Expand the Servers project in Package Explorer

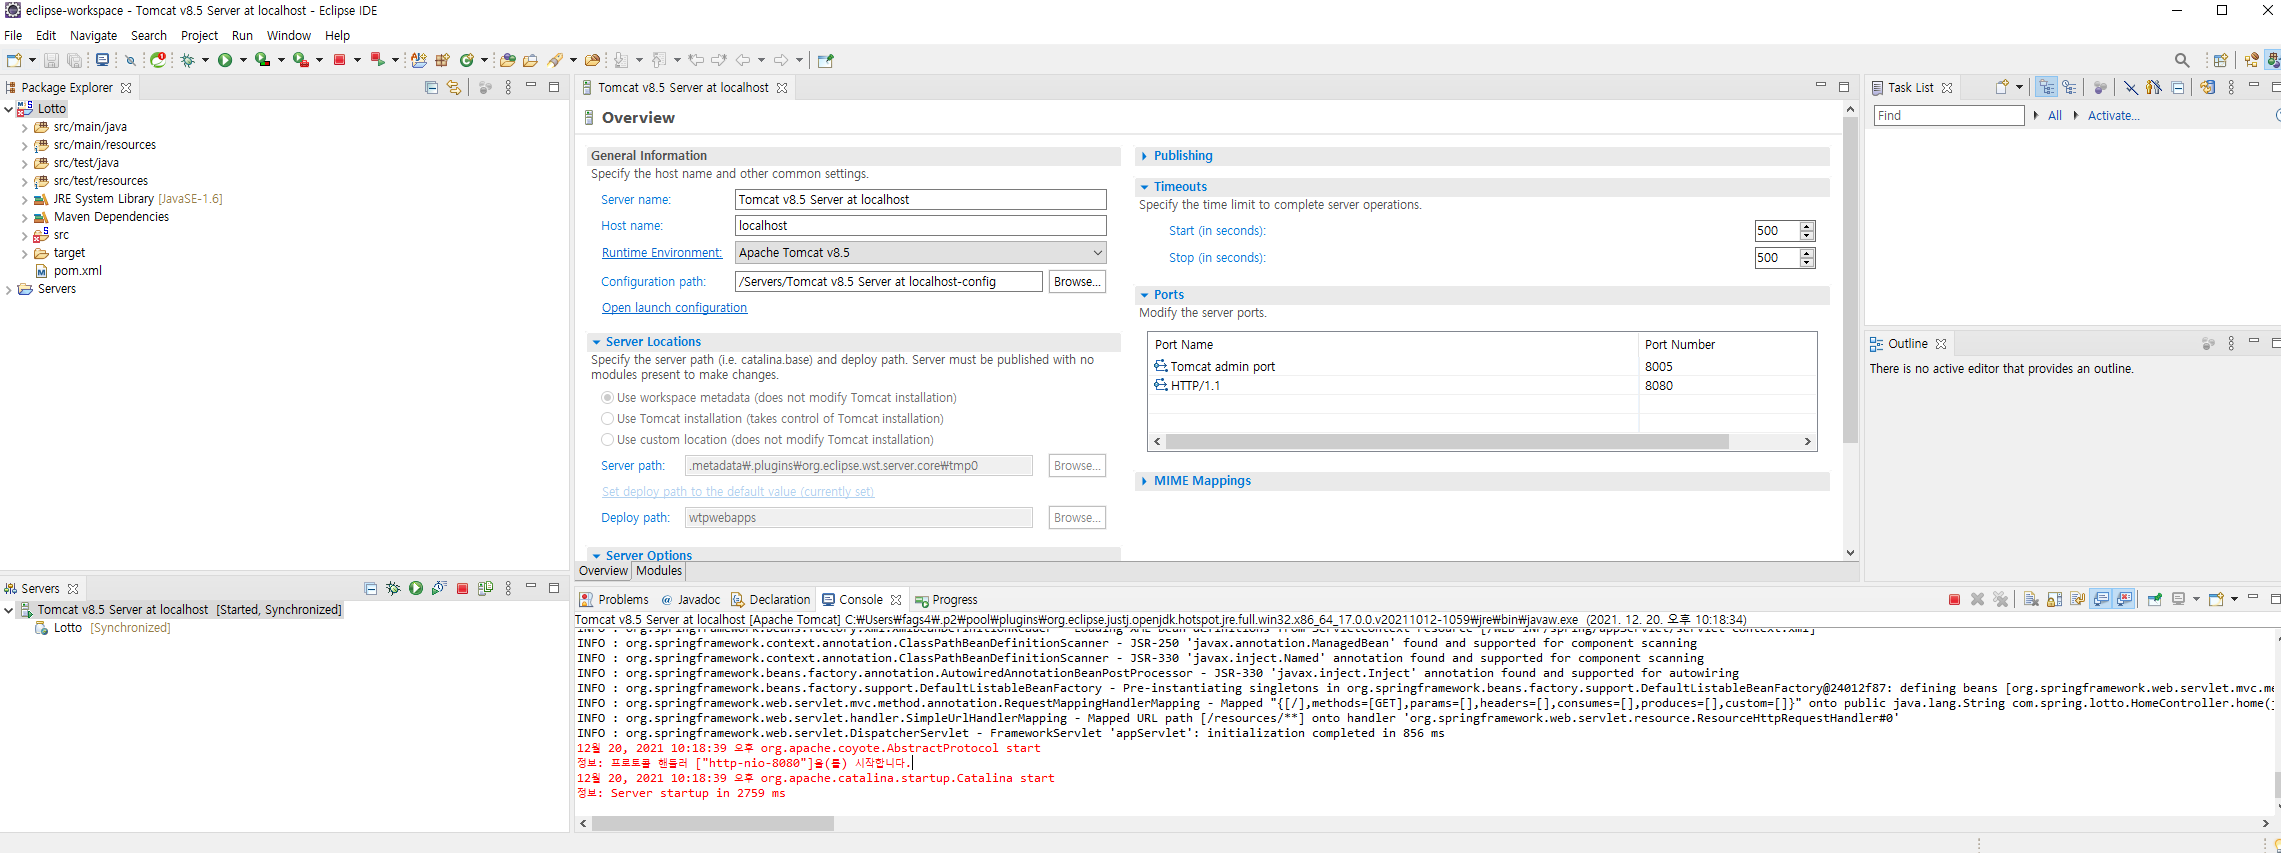click(x=9, y=290)
